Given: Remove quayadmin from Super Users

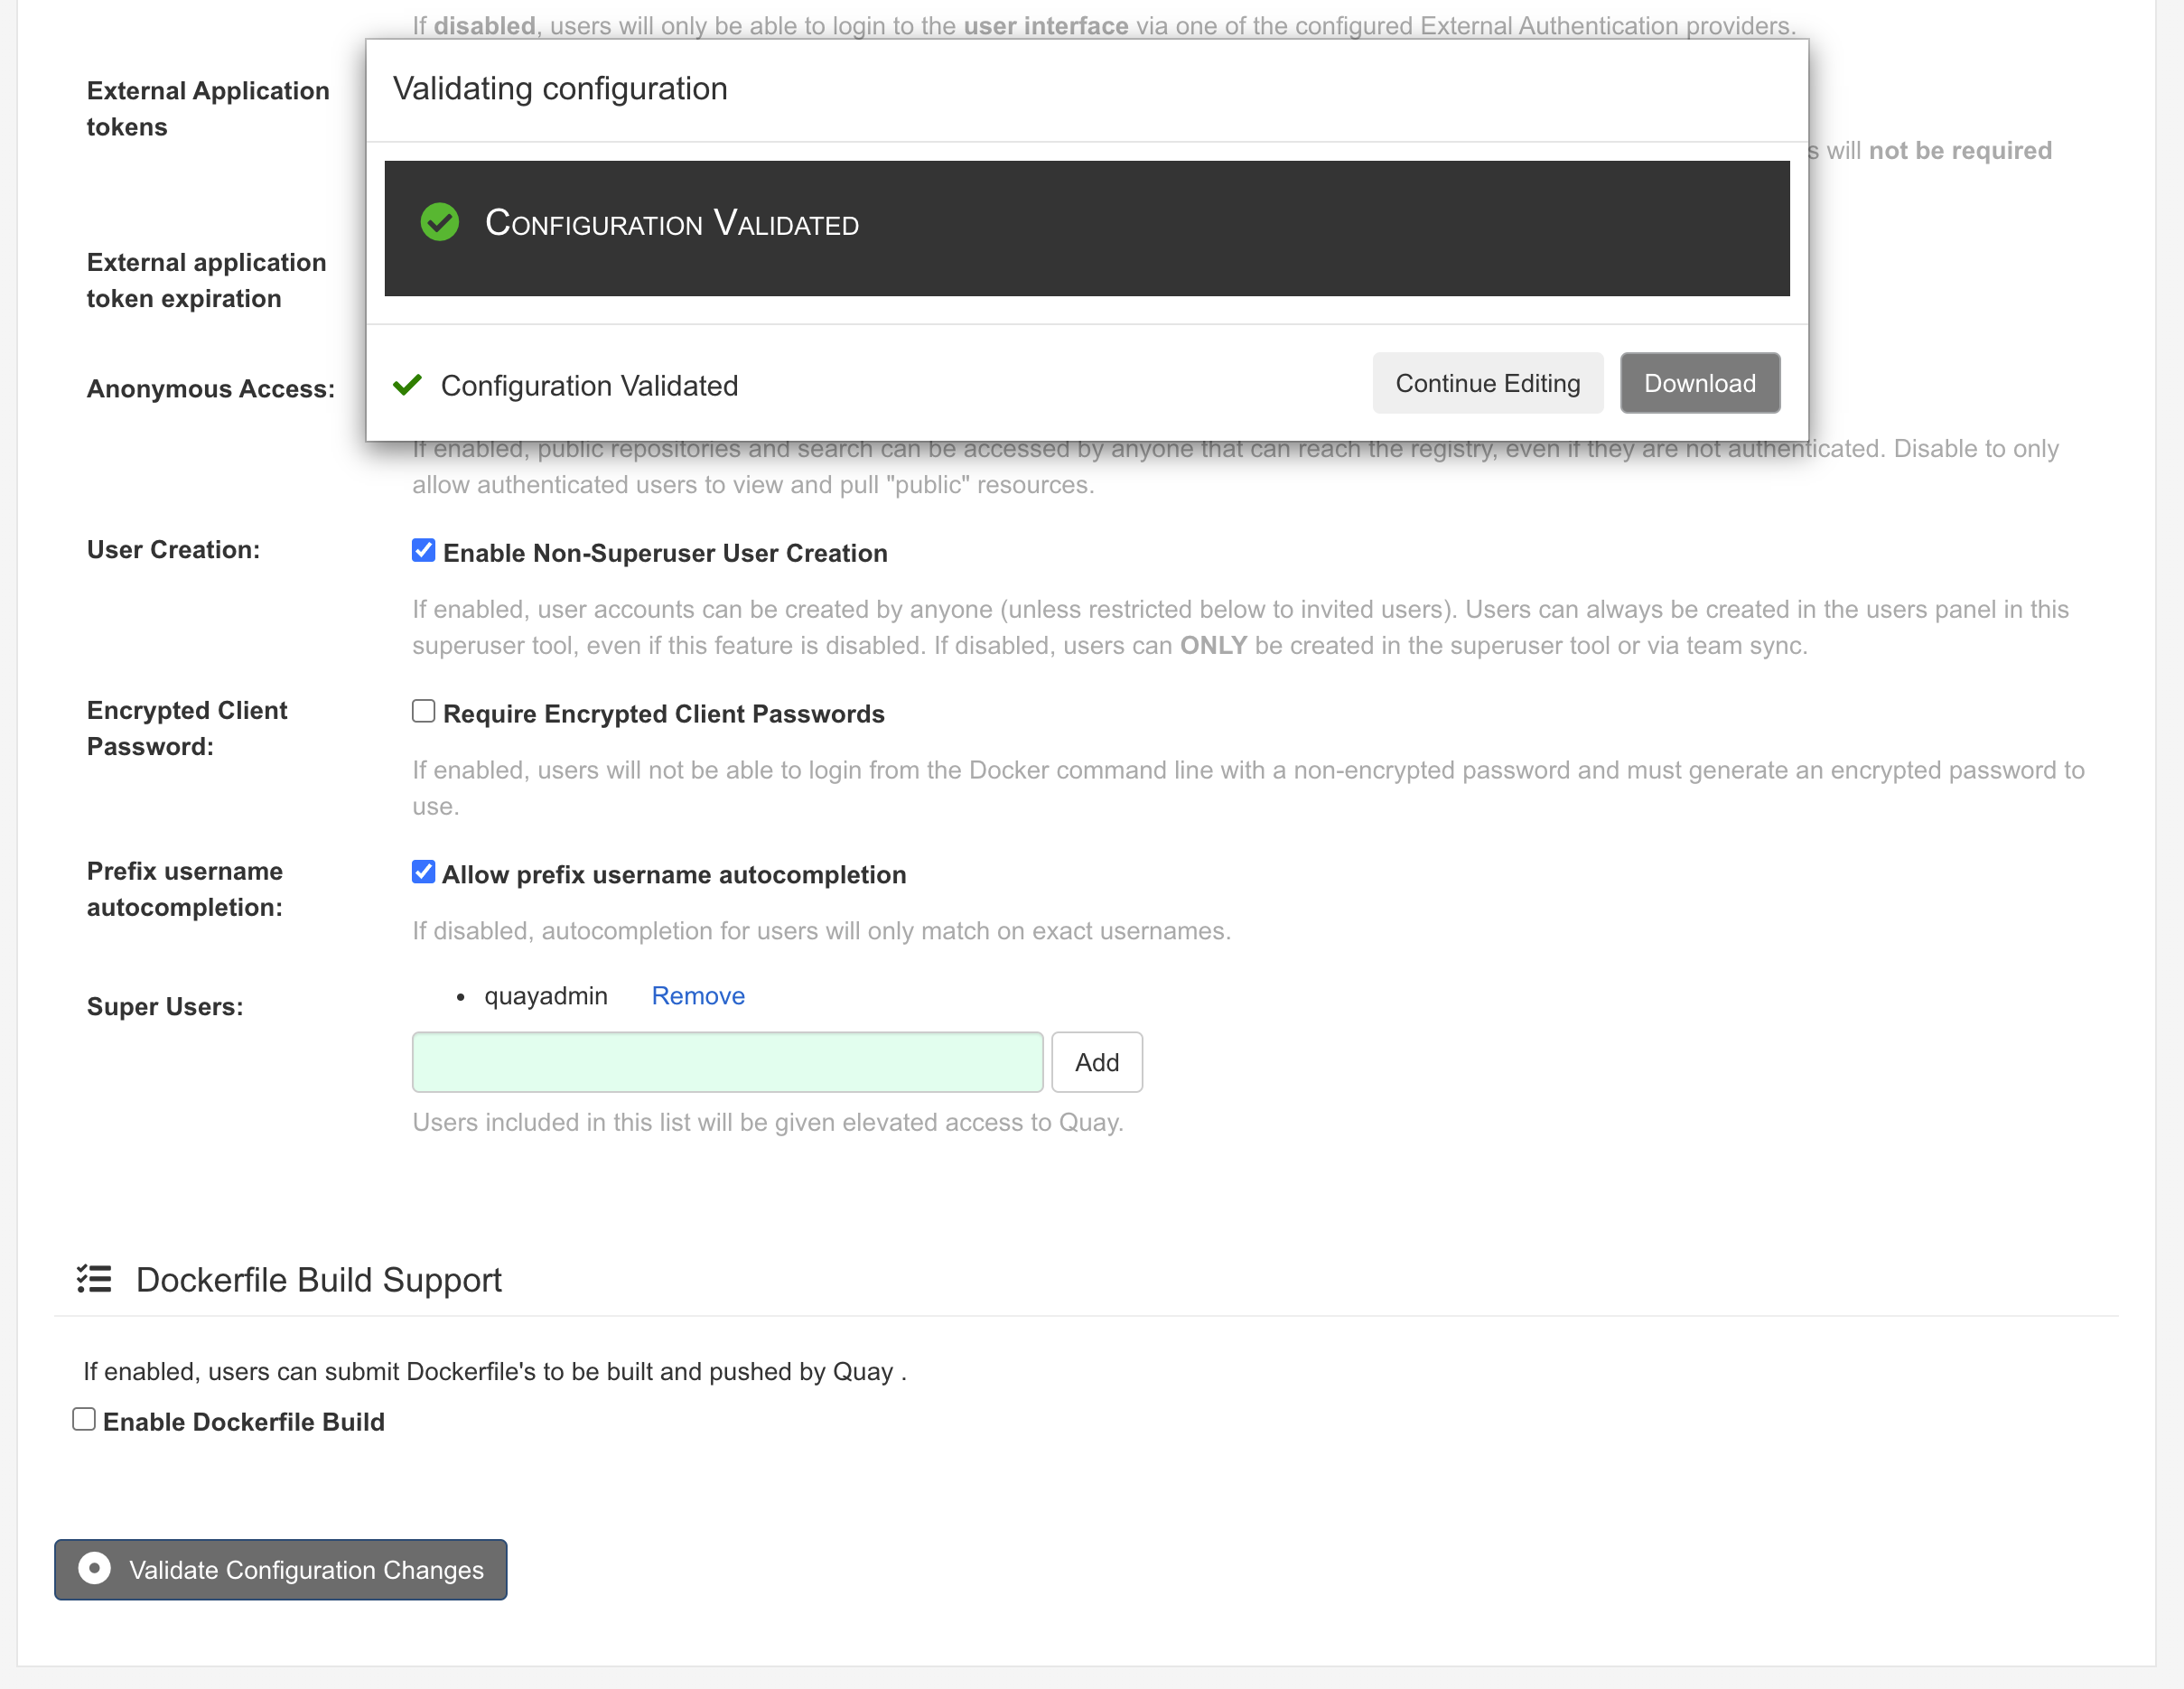Looking at the screenshot, I should [x=697, y=996].
